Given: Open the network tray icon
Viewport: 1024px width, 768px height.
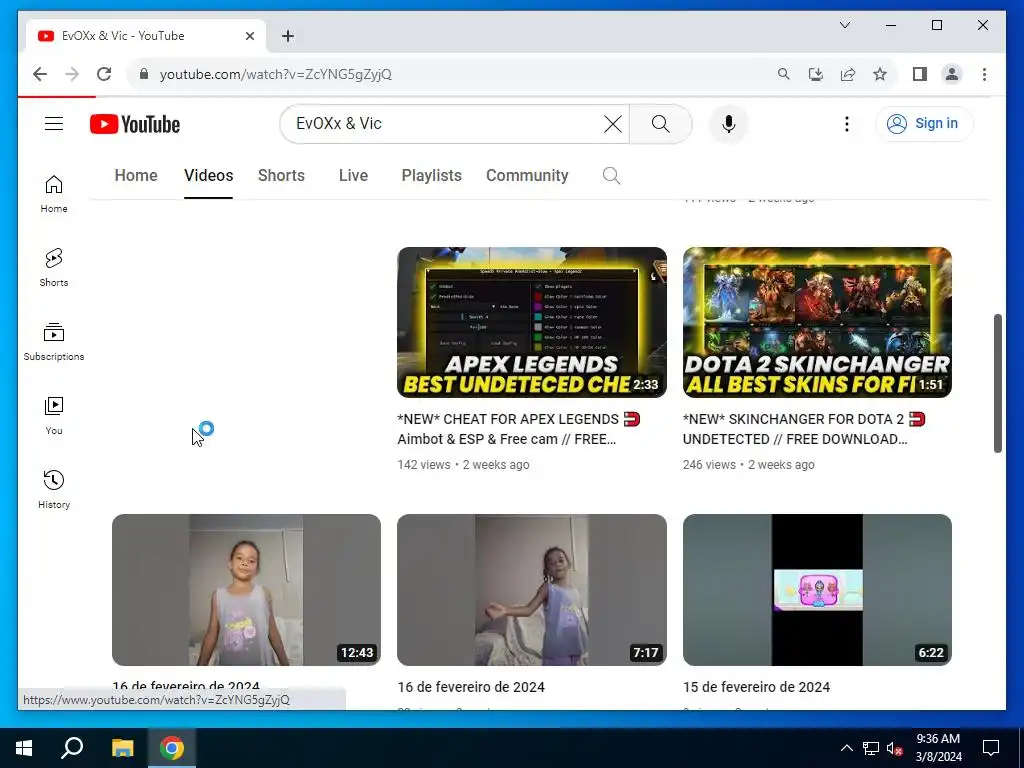Looking at the screenshot, I should (x=871, y=748).
